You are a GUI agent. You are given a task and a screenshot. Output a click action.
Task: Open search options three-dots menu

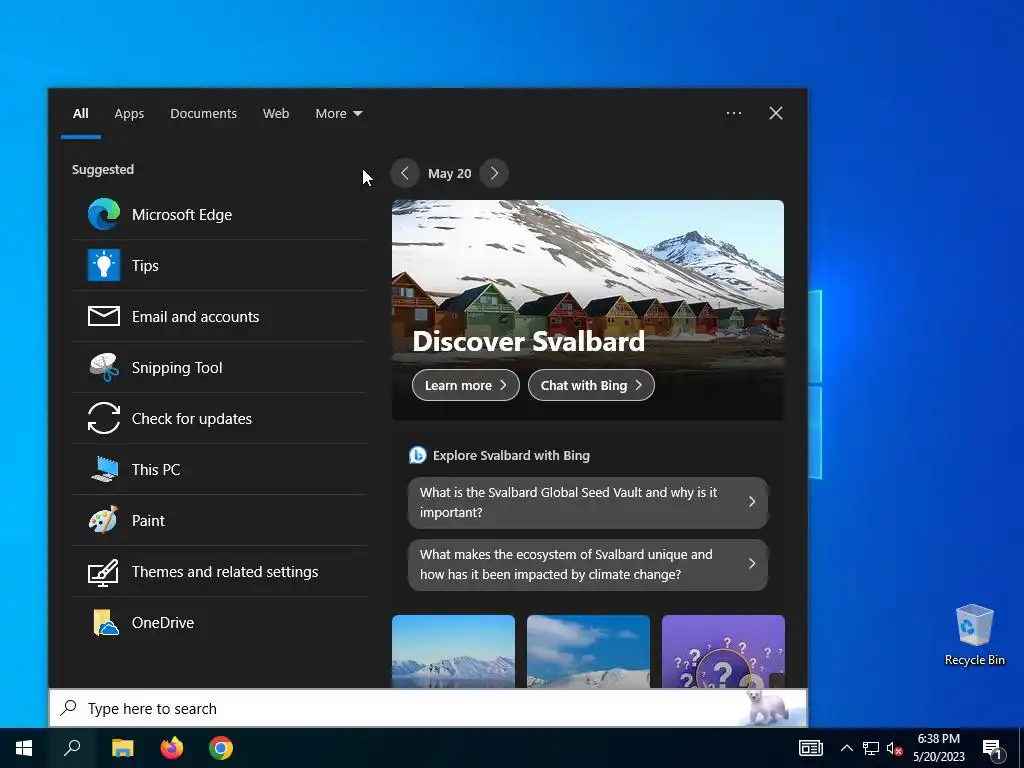[x=734, y=113]
